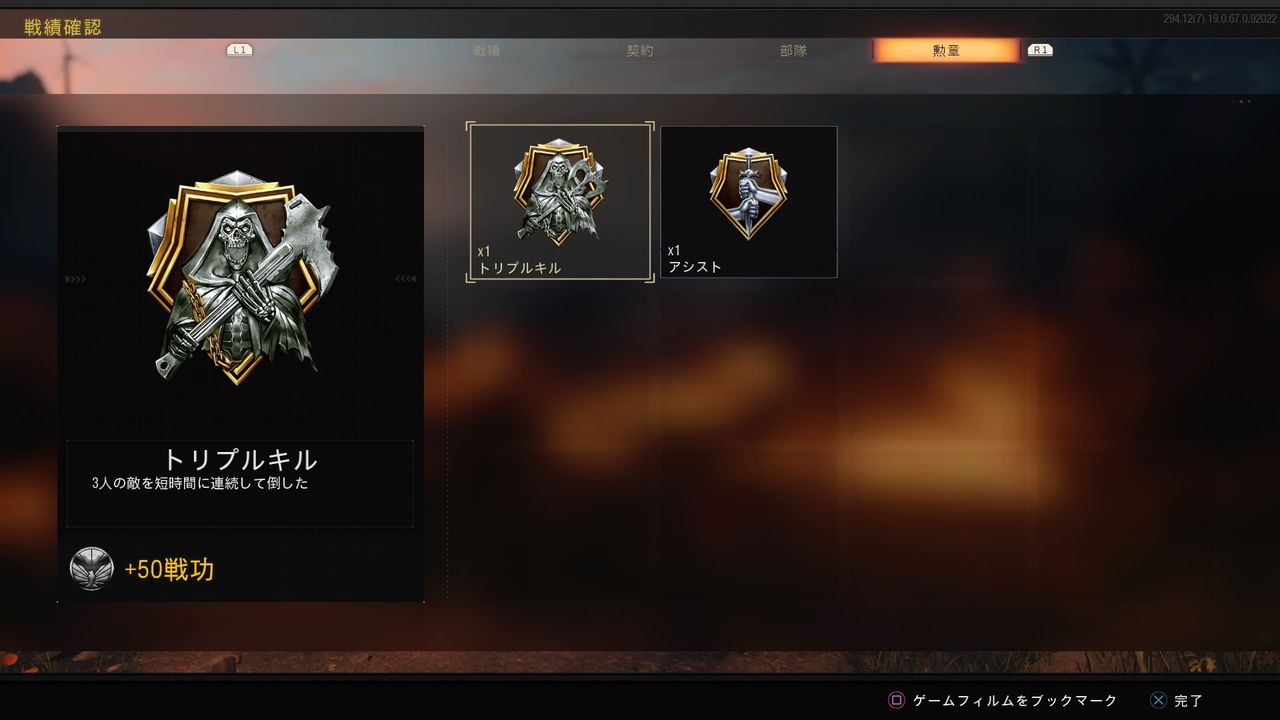Click the +50戦功 reward text
The image size is (1280, 720).
pos(169,570)
